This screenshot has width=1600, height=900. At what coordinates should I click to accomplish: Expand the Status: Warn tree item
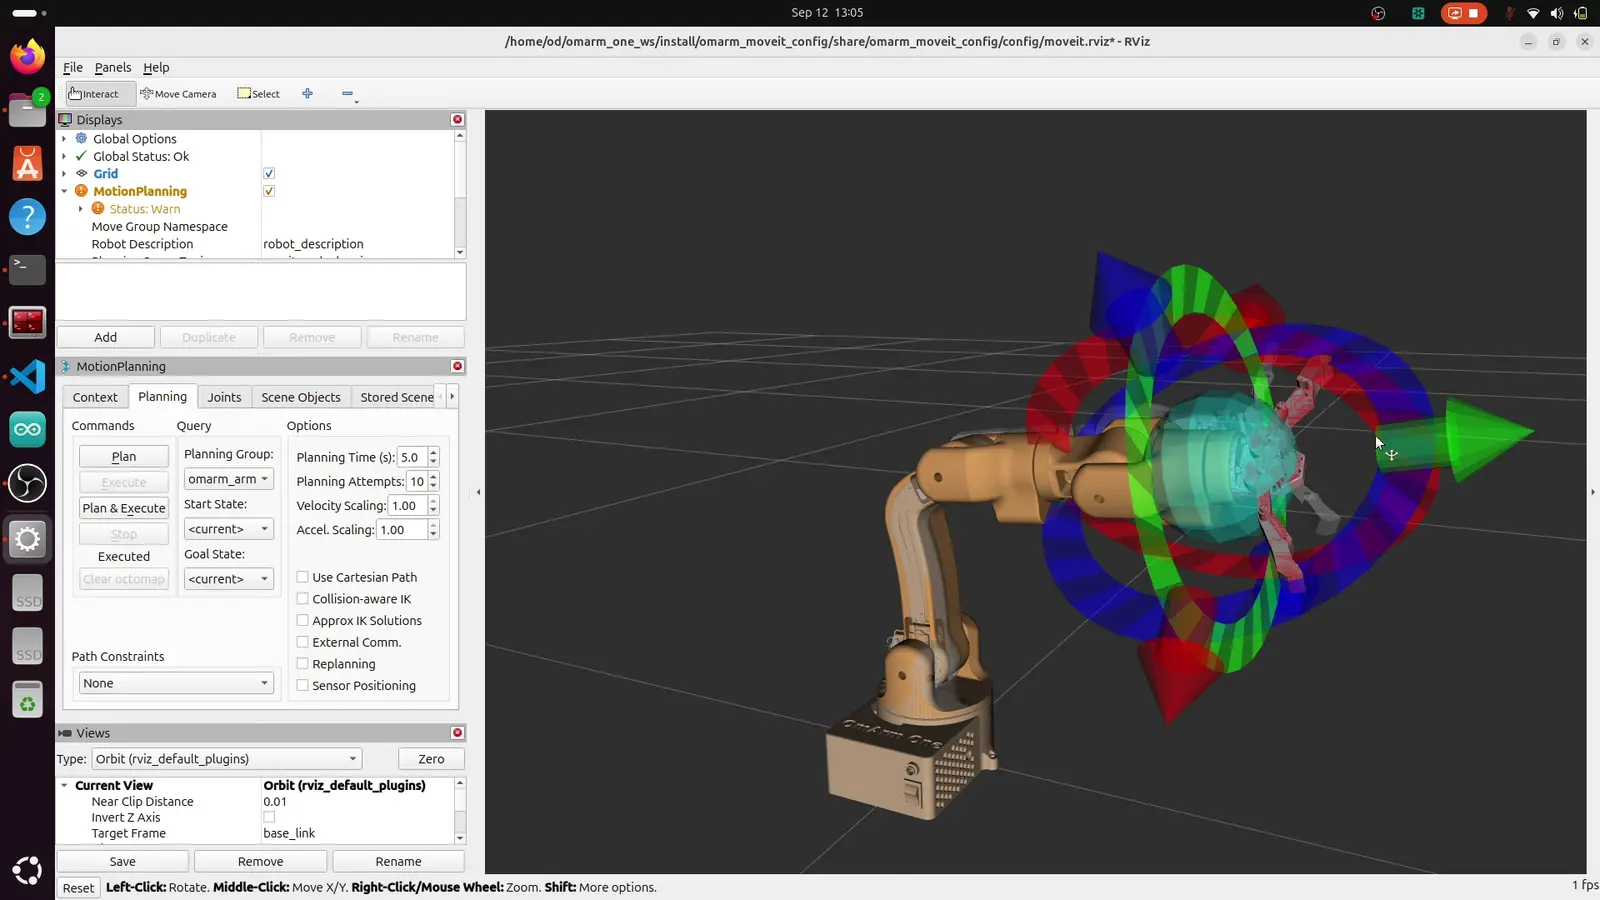point(81,209)
